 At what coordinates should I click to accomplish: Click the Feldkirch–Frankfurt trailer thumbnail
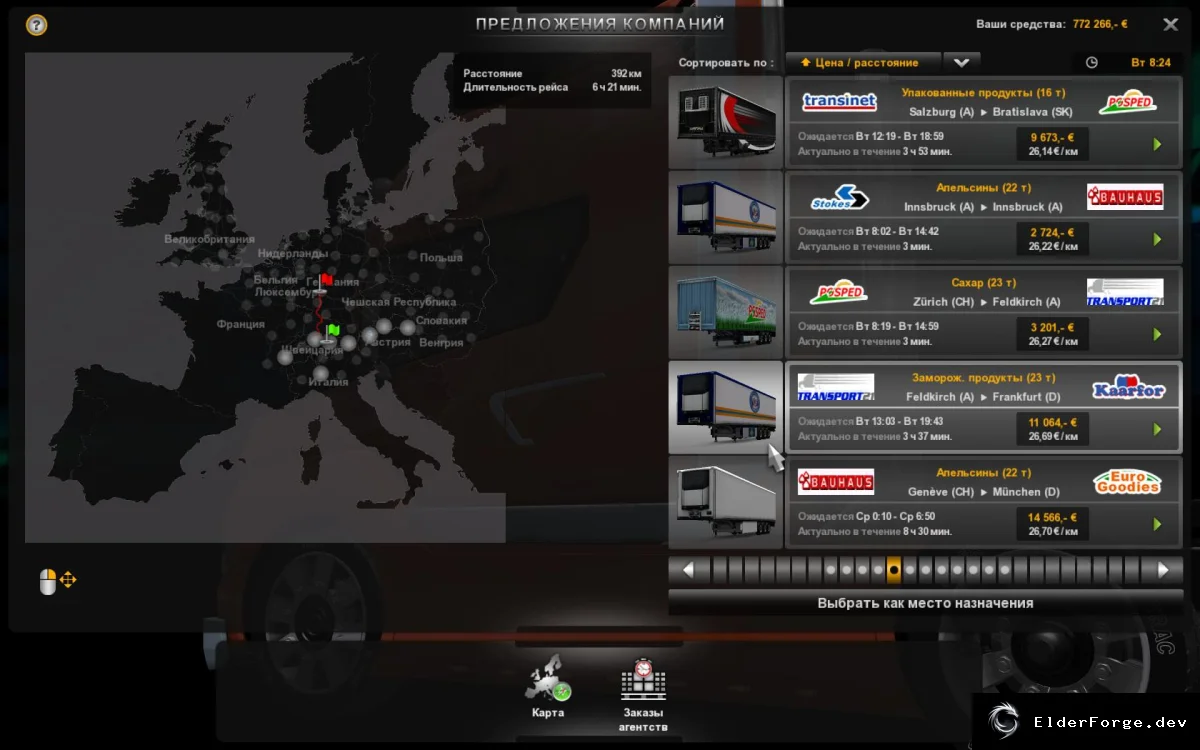tap(726, 408)
